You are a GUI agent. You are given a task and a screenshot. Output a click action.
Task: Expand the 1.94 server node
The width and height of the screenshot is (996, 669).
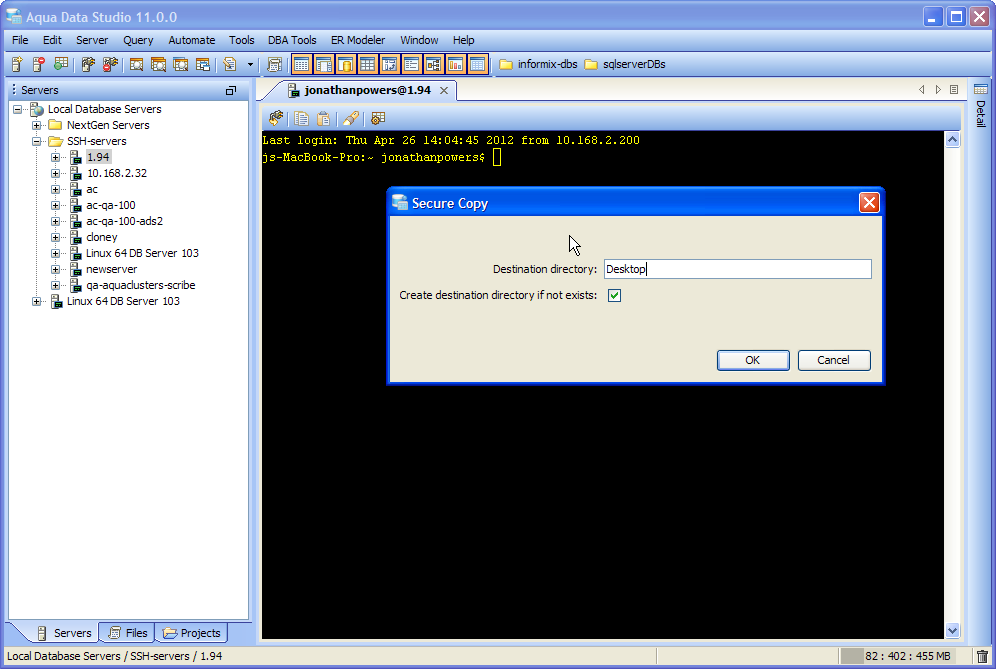[56, 157]
